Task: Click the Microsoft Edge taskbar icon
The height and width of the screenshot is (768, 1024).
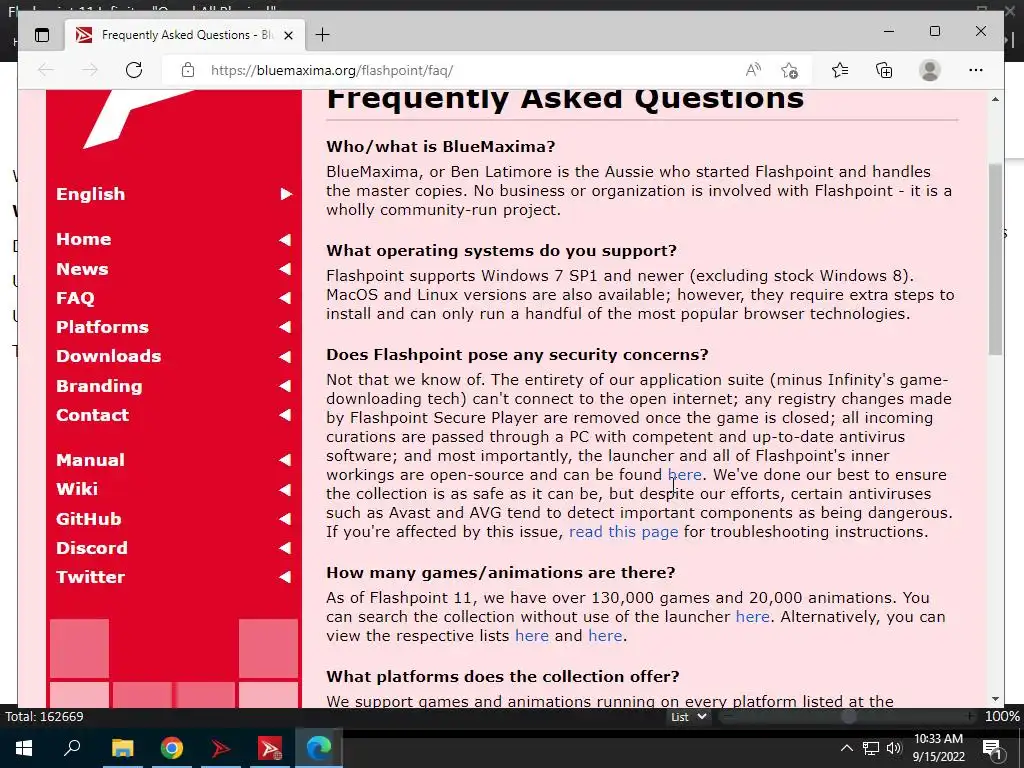Action: click(x=319, y=748)
